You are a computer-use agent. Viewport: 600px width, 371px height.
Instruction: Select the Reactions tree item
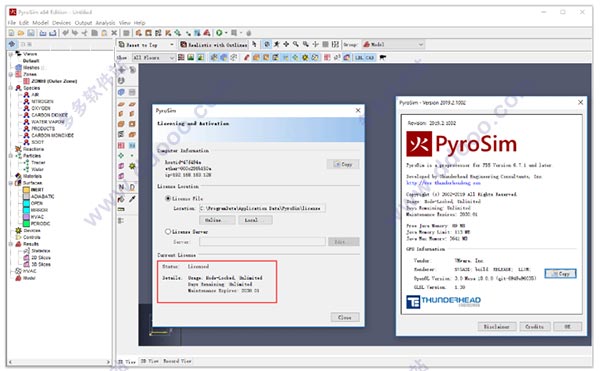click(33, 149)
